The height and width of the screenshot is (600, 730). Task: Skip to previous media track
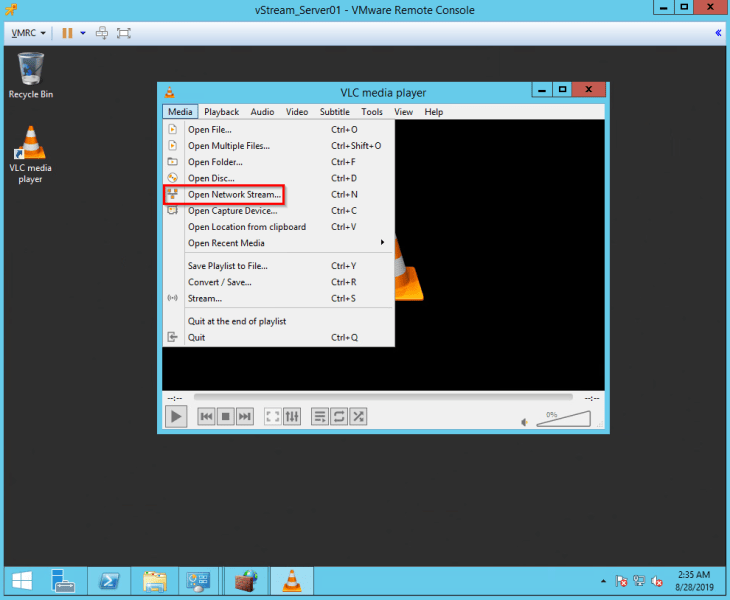(x=206, y=416)
